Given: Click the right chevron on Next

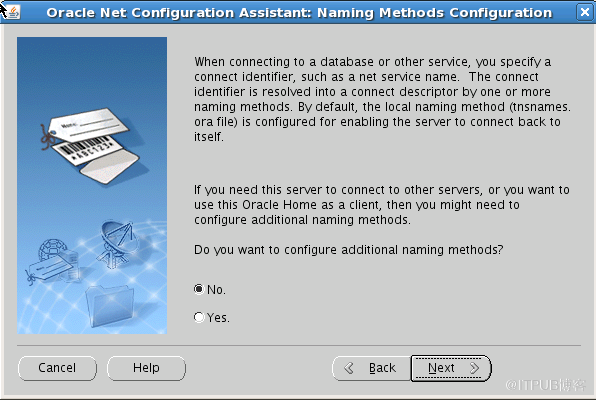Looking at the screenshot, I should (474, 368).
